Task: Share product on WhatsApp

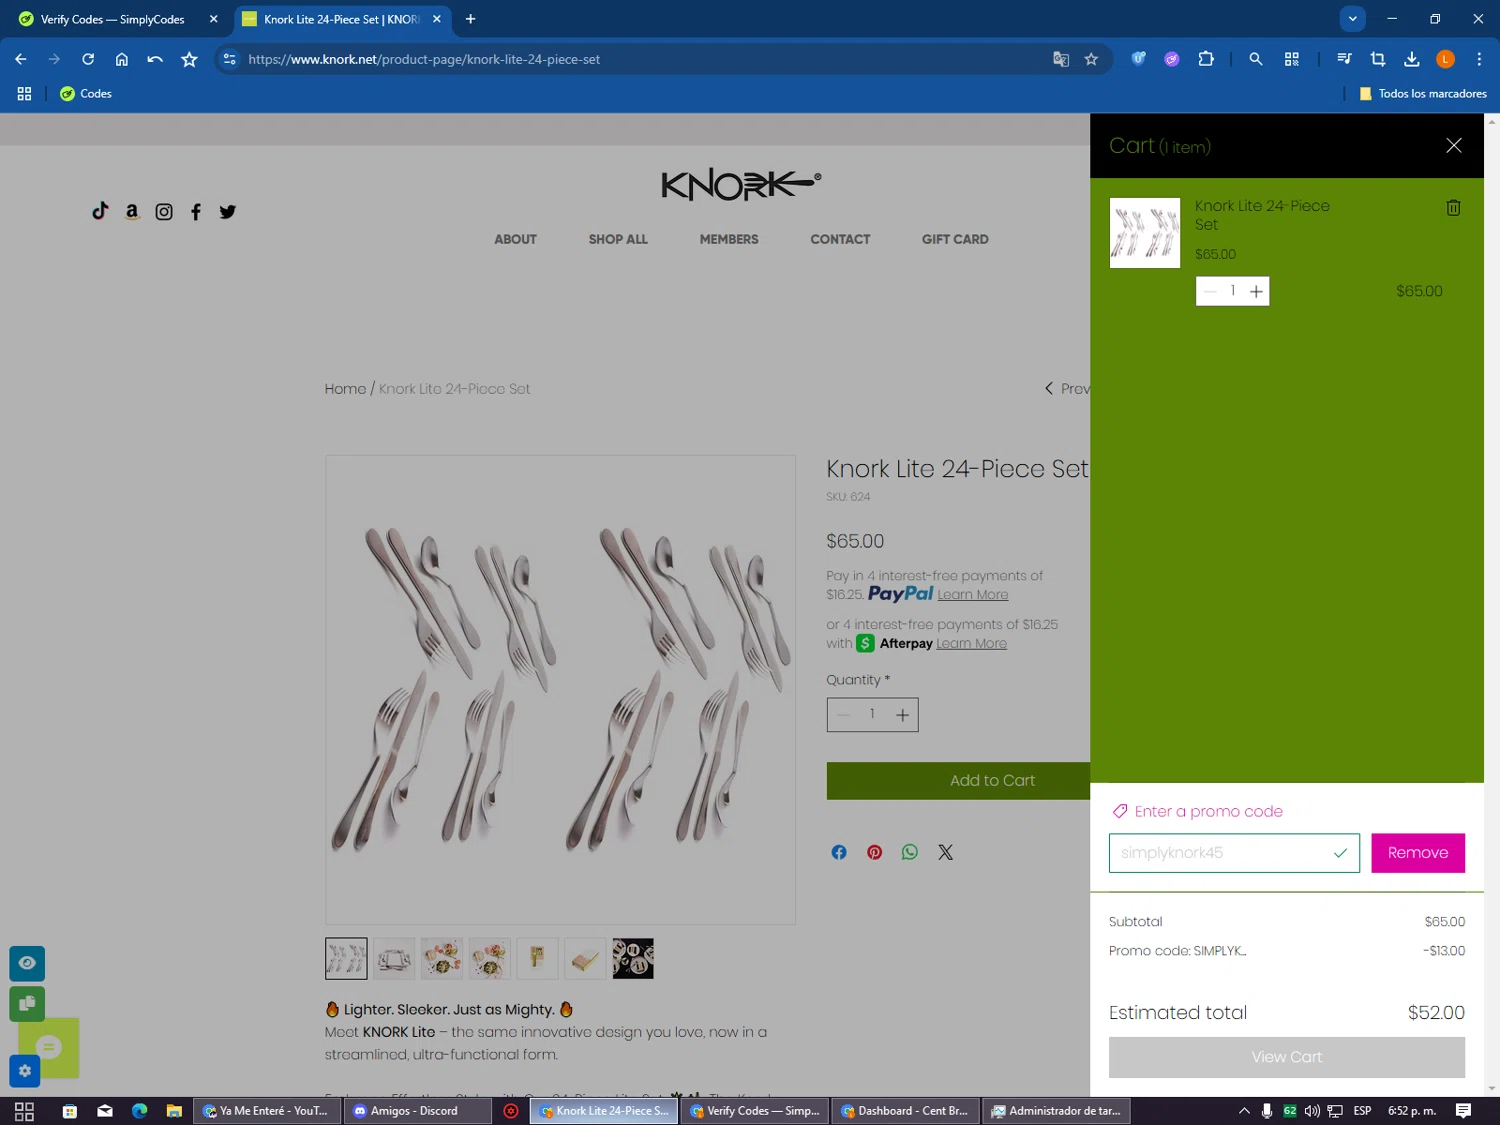Action: (910, 852)
